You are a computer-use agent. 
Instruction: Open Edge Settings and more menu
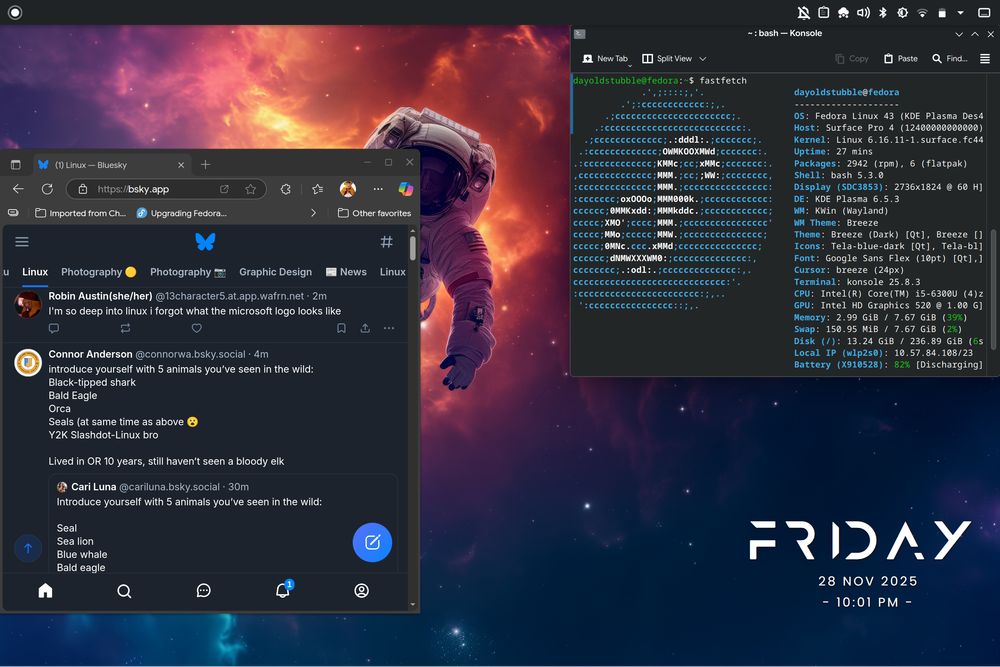[x=378, y=189]
